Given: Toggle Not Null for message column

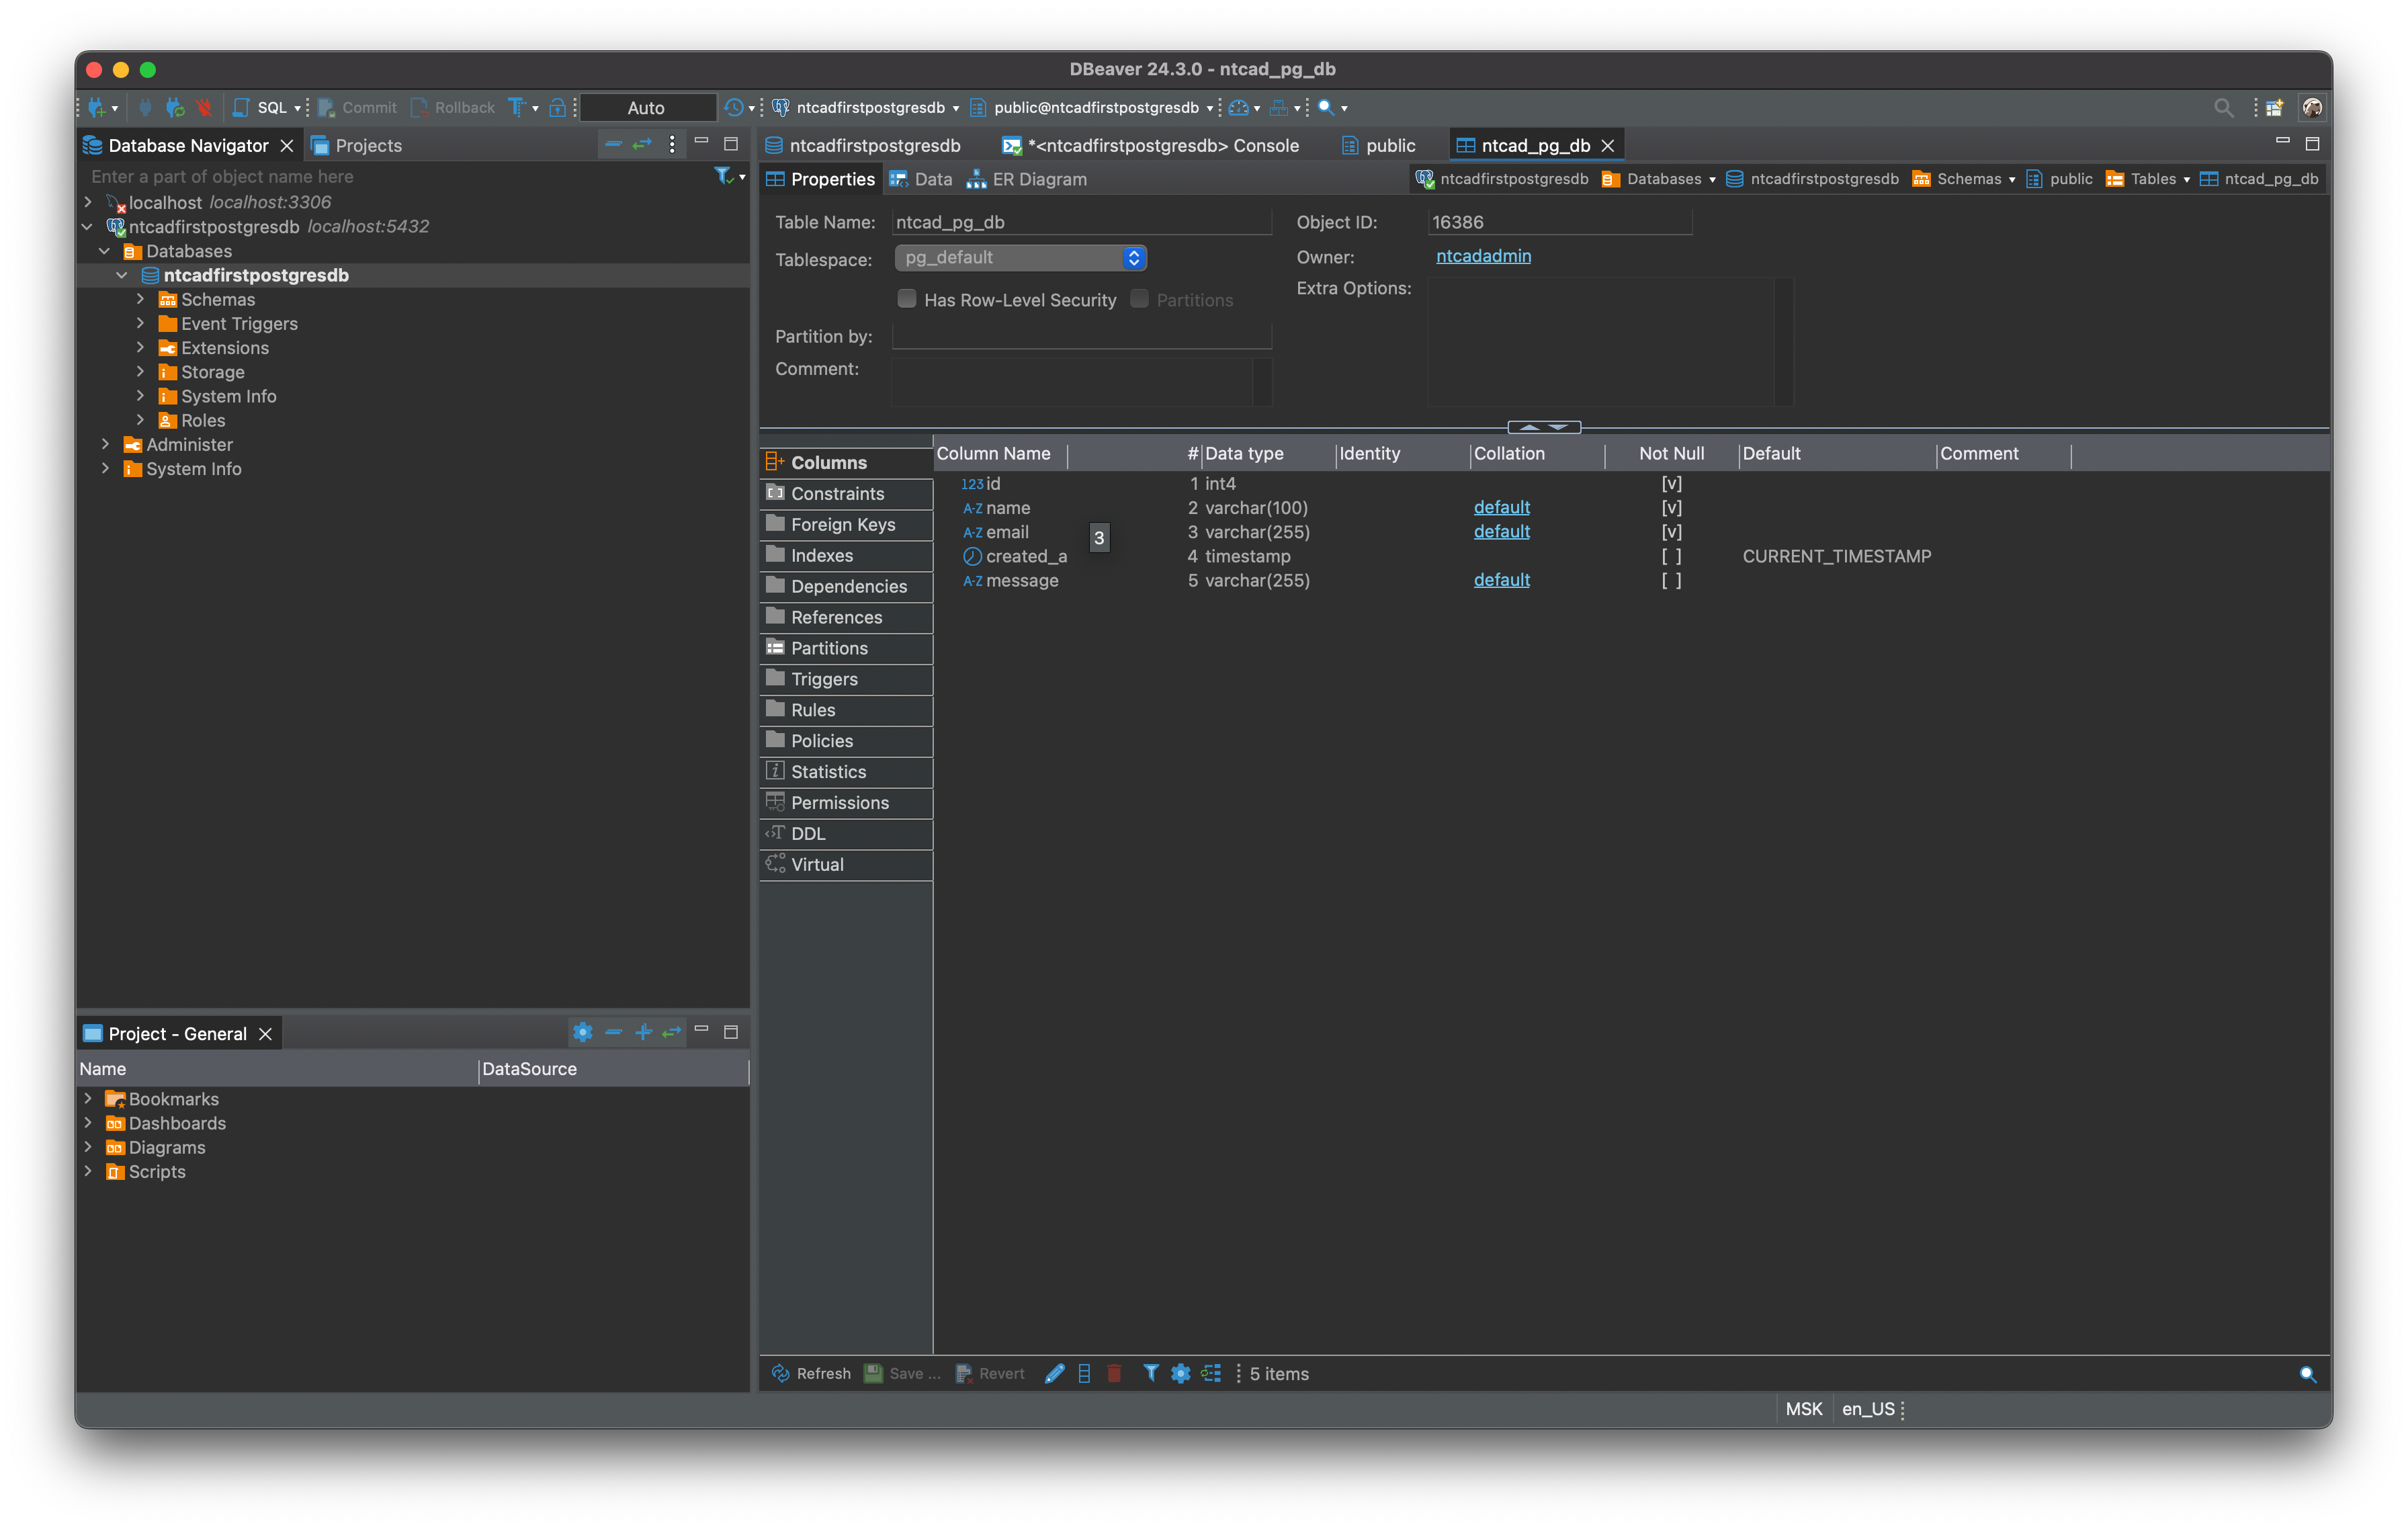Looking at the screenshot, I should coord(1671,580).
